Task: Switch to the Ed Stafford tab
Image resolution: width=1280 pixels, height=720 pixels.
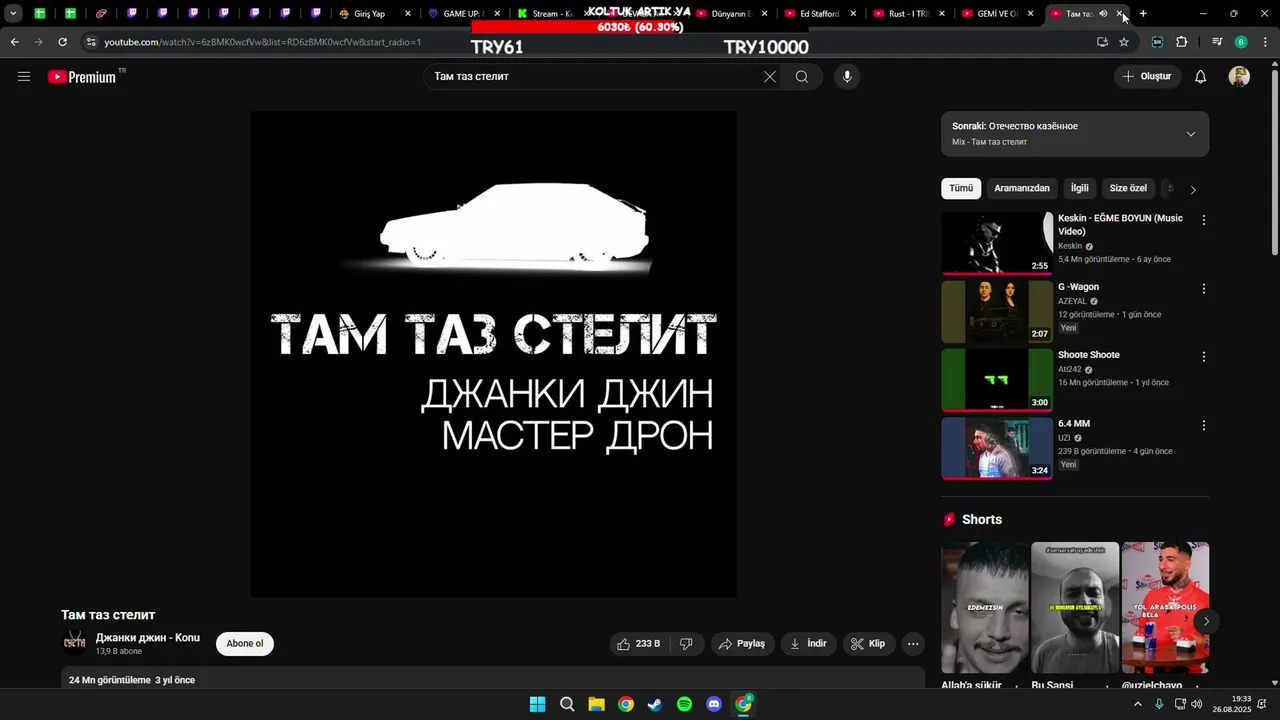Action: click(820, 14)
